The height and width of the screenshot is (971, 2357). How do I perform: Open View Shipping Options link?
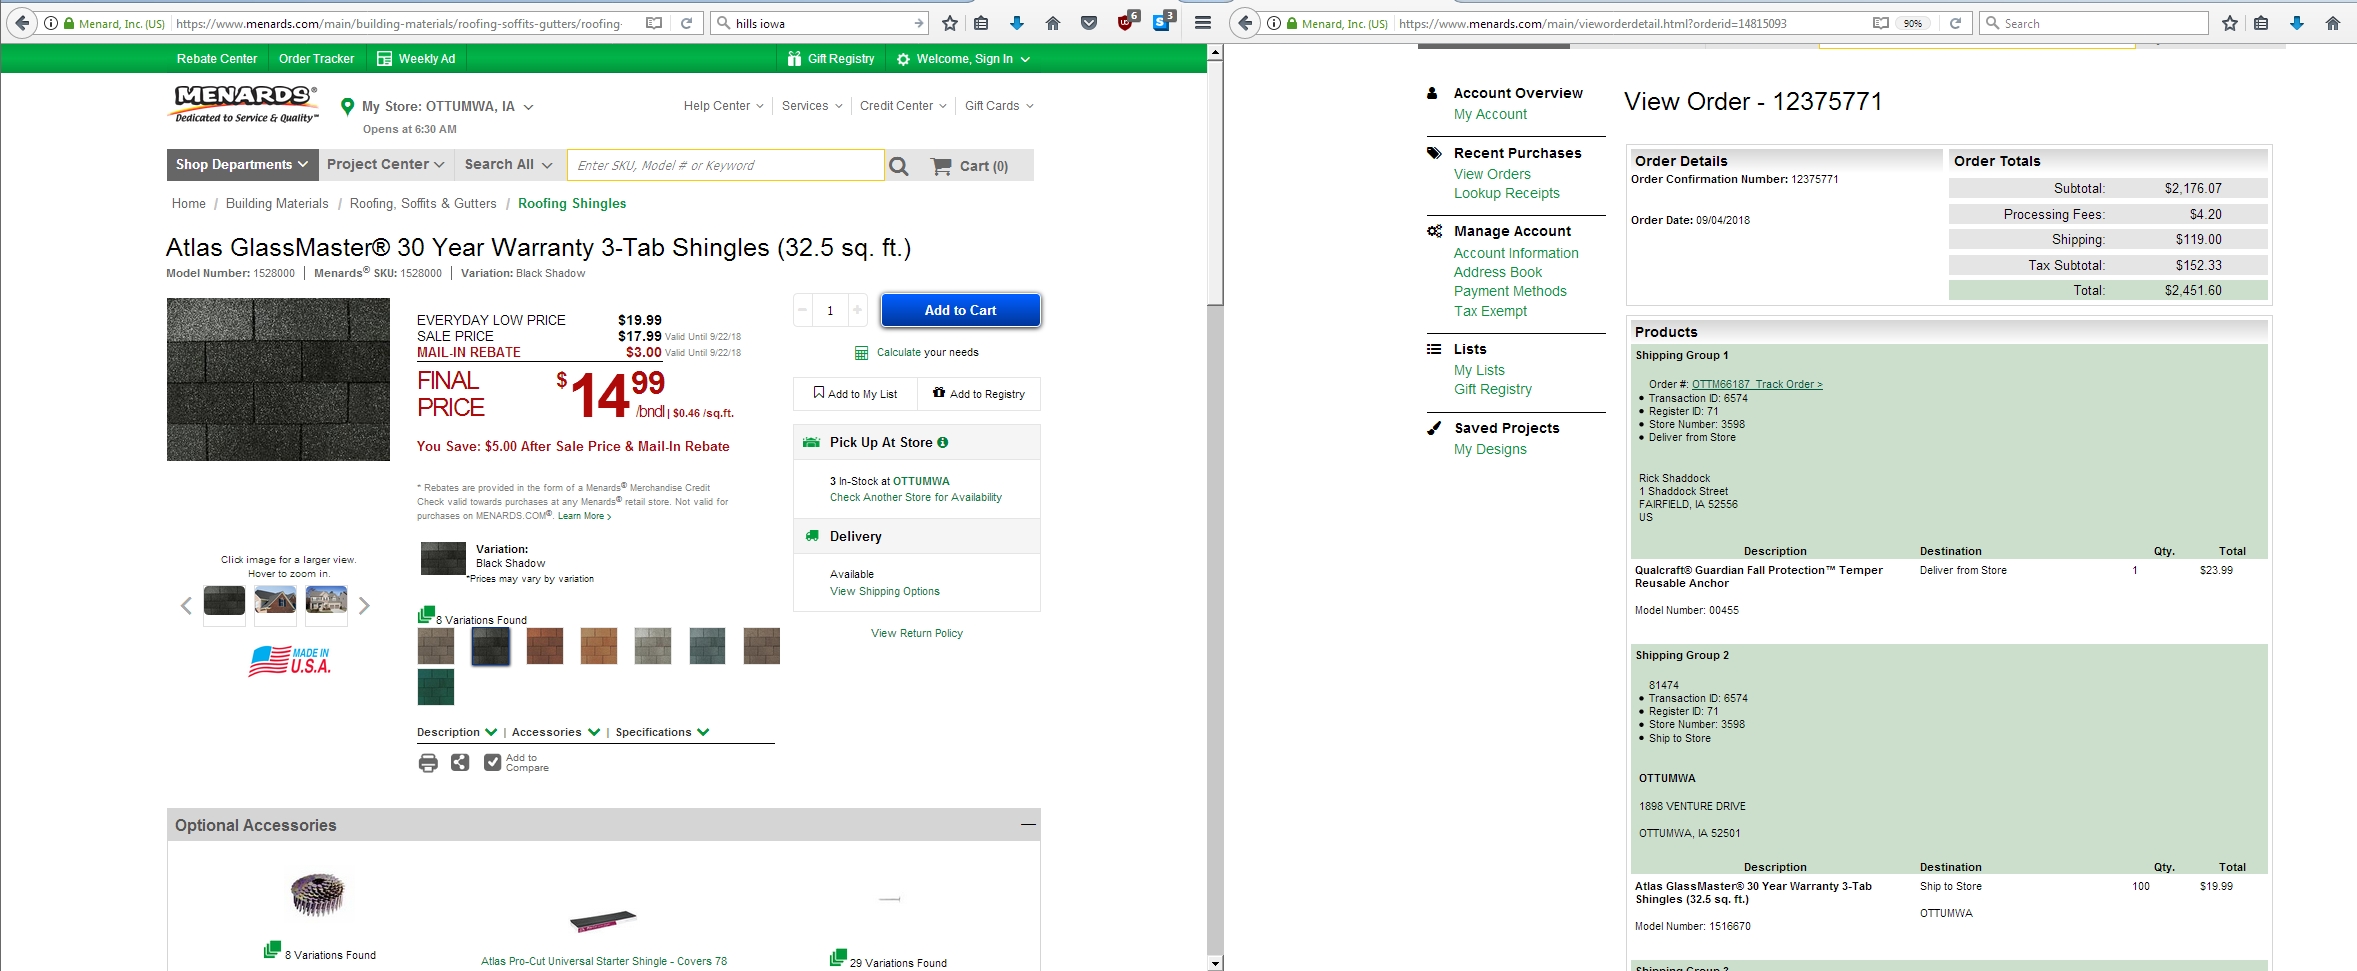click(x=885, y=592)
